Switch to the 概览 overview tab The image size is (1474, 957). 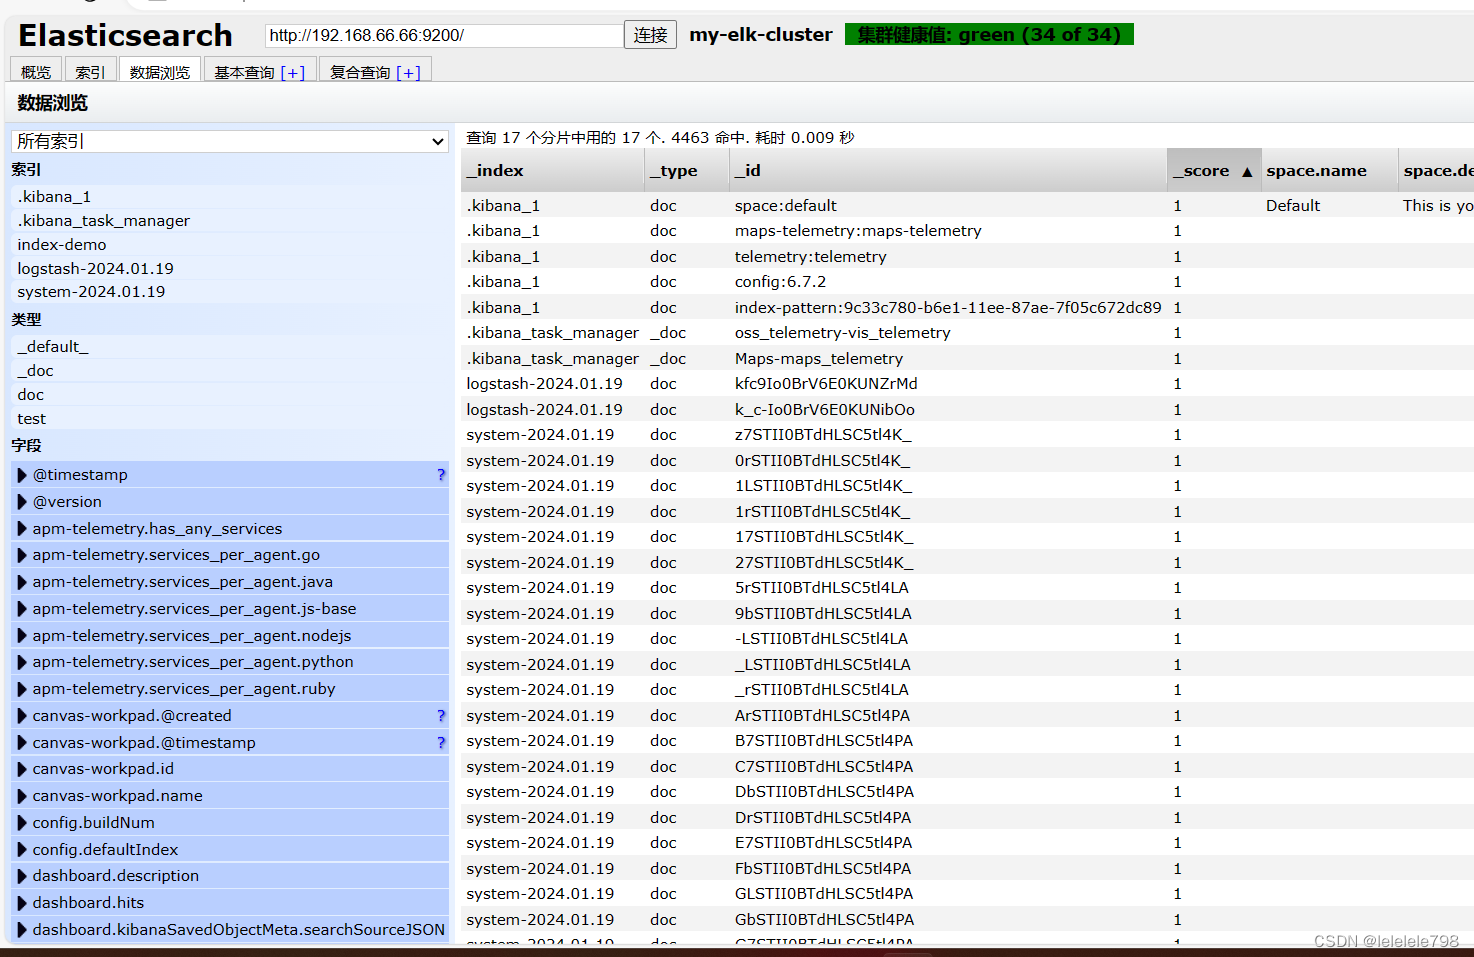coord(36,72)
